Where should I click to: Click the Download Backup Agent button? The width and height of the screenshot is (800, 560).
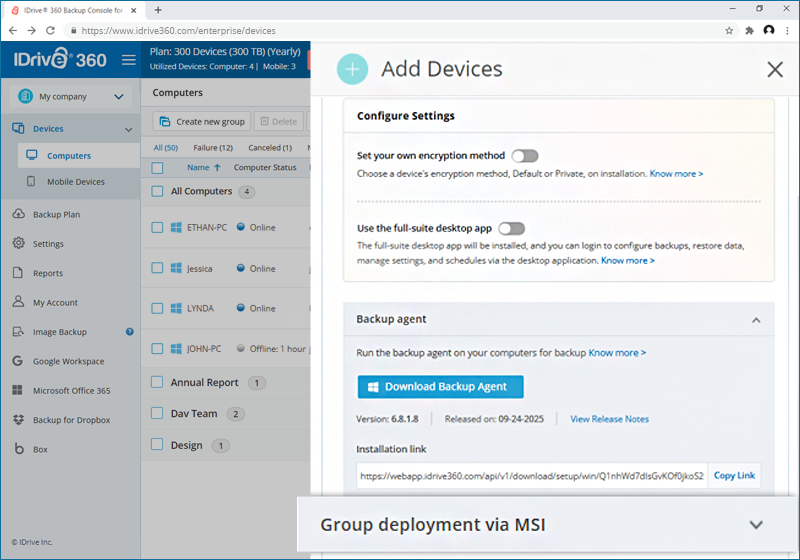click(440, 387)
